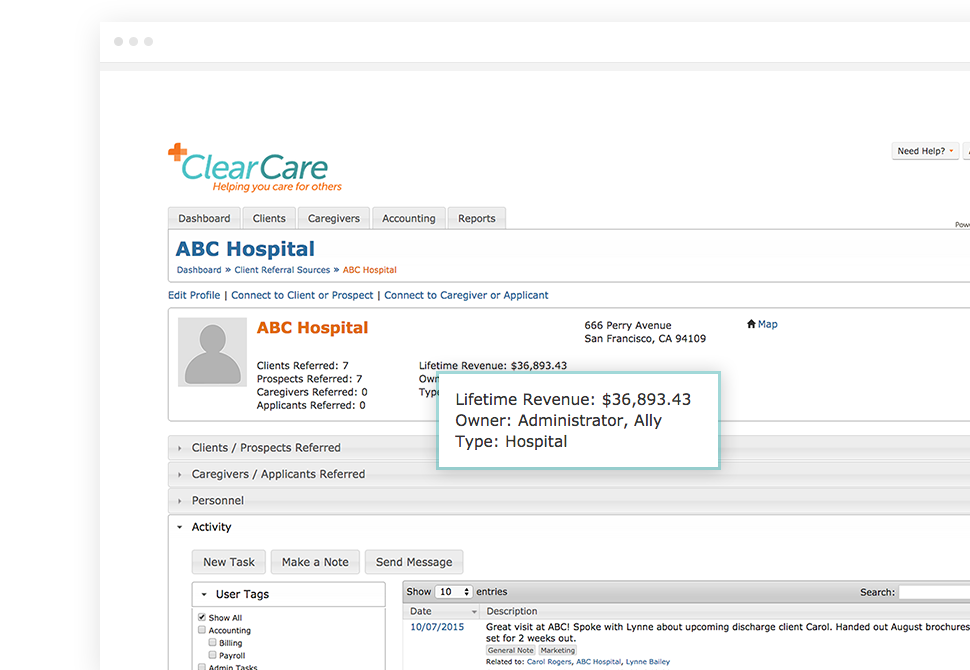Open Client Referral Sources breadcrumb link
Screen dimensions: 970x670
[x=282, y=270]
